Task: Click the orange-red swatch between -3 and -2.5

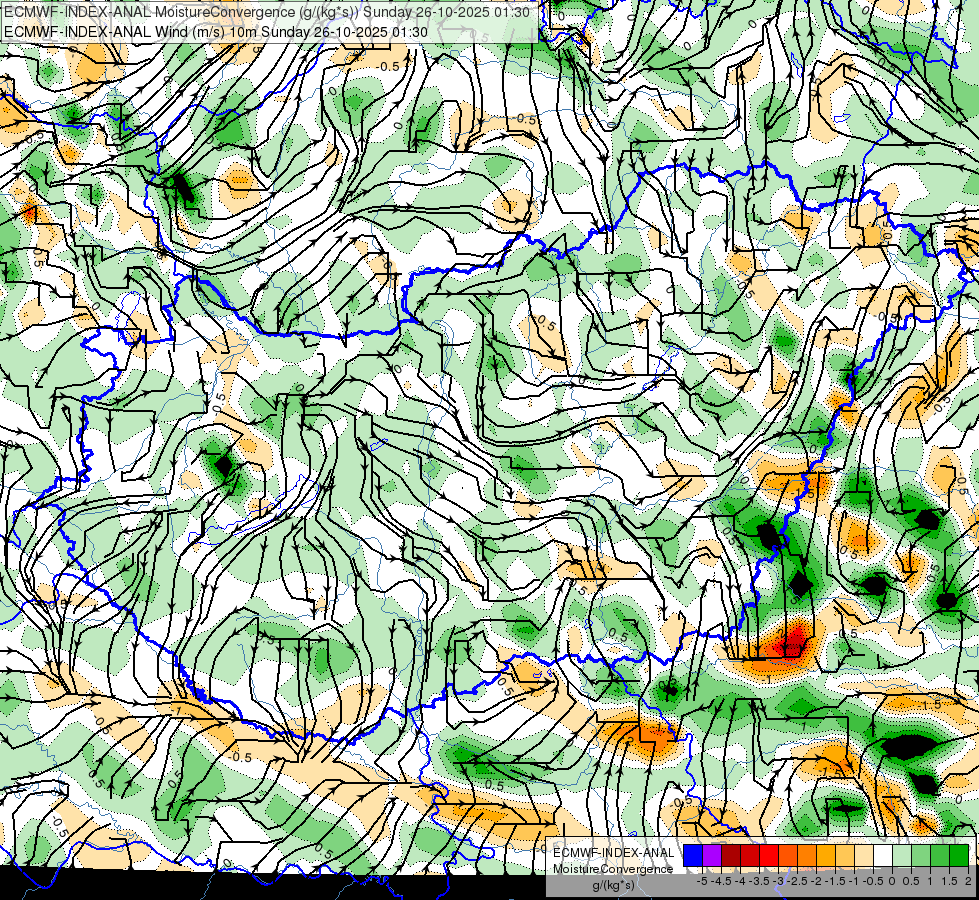Action: (x=788, y=856)
